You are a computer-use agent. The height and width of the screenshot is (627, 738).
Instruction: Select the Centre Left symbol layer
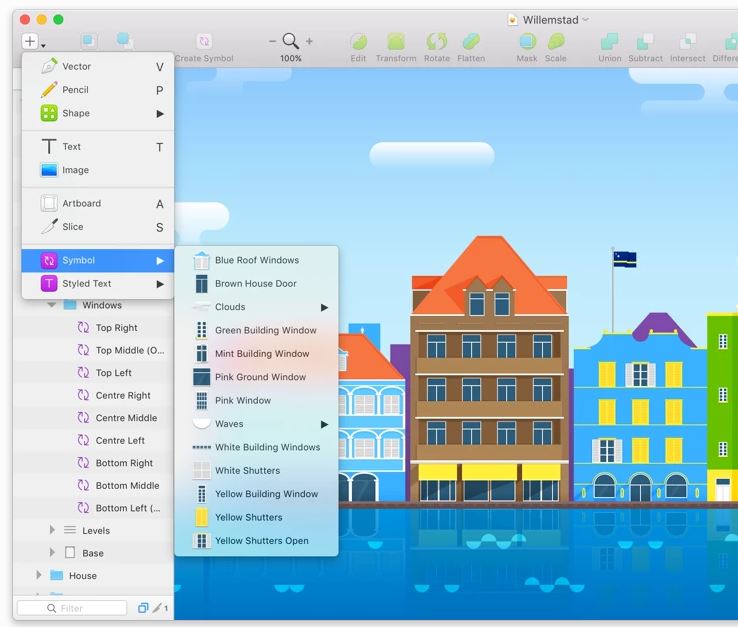(x=94, y=441)
